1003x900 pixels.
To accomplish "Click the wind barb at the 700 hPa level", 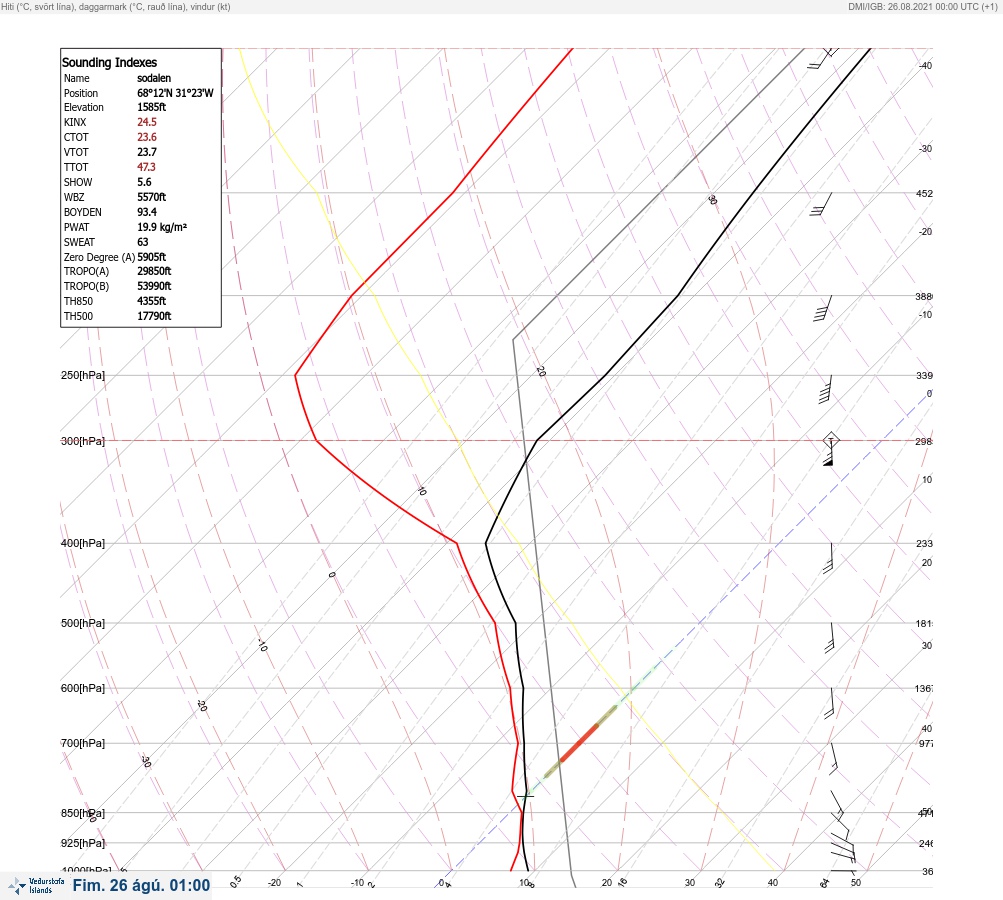I will [834, 759].
